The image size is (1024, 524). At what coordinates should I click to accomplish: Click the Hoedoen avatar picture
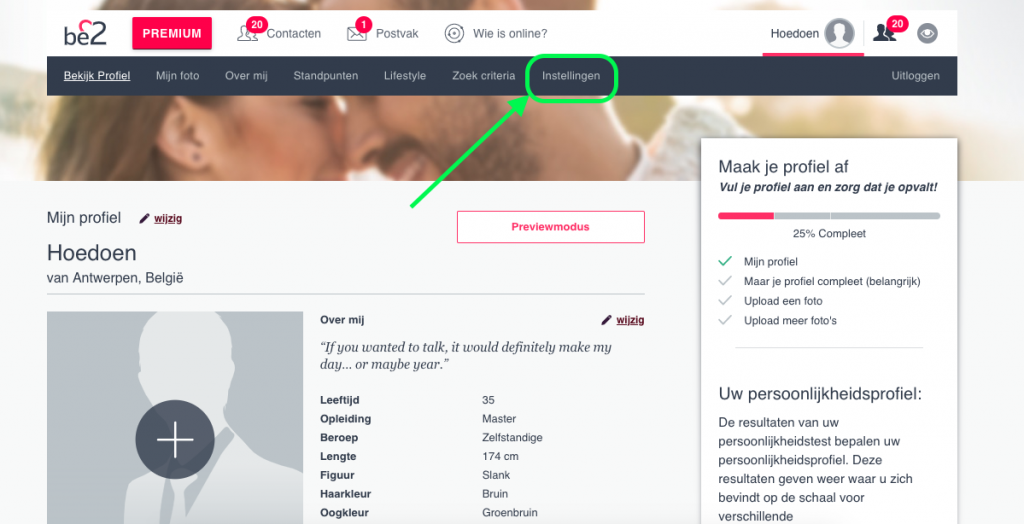click(x=839, y=33)
